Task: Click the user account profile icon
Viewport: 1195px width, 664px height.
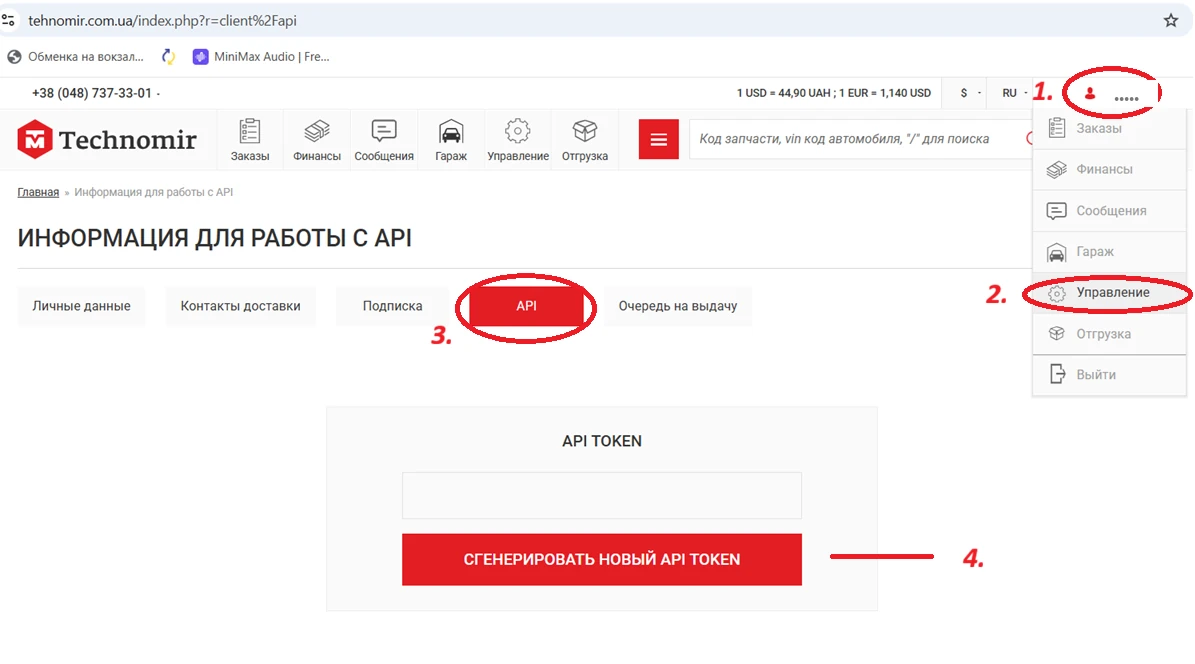Action: (x=1090, y=94)
